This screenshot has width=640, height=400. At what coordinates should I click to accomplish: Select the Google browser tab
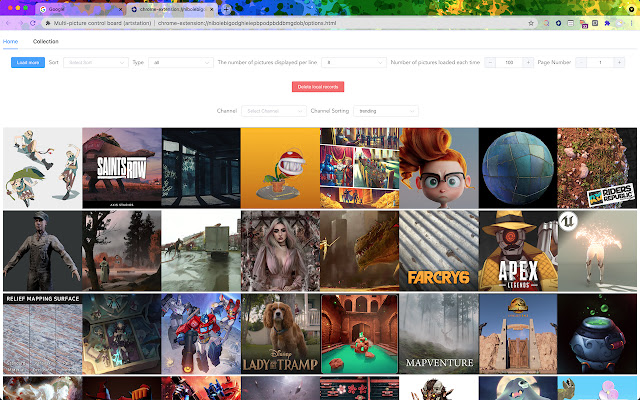80,9
